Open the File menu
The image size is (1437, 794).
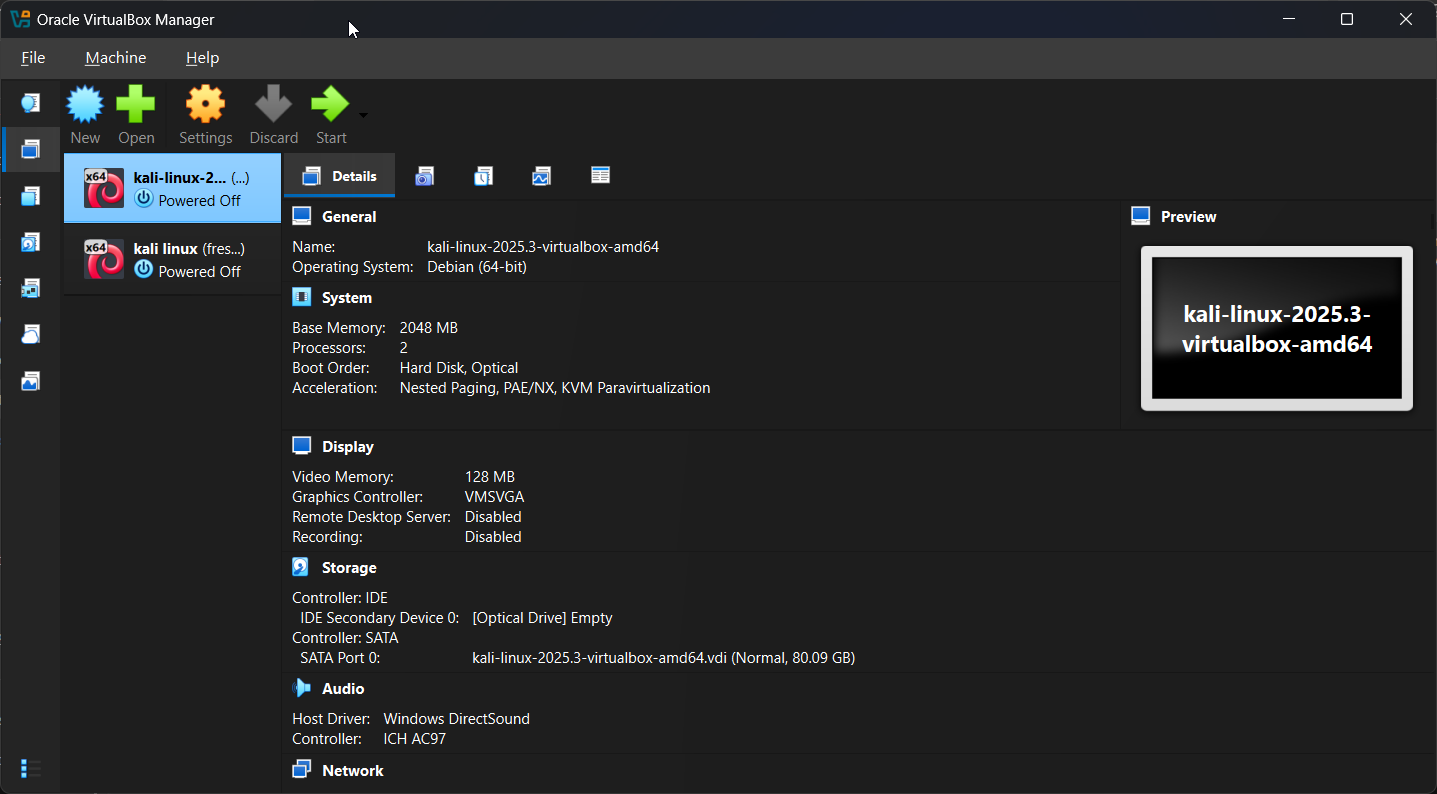click(x=33, y=58)
